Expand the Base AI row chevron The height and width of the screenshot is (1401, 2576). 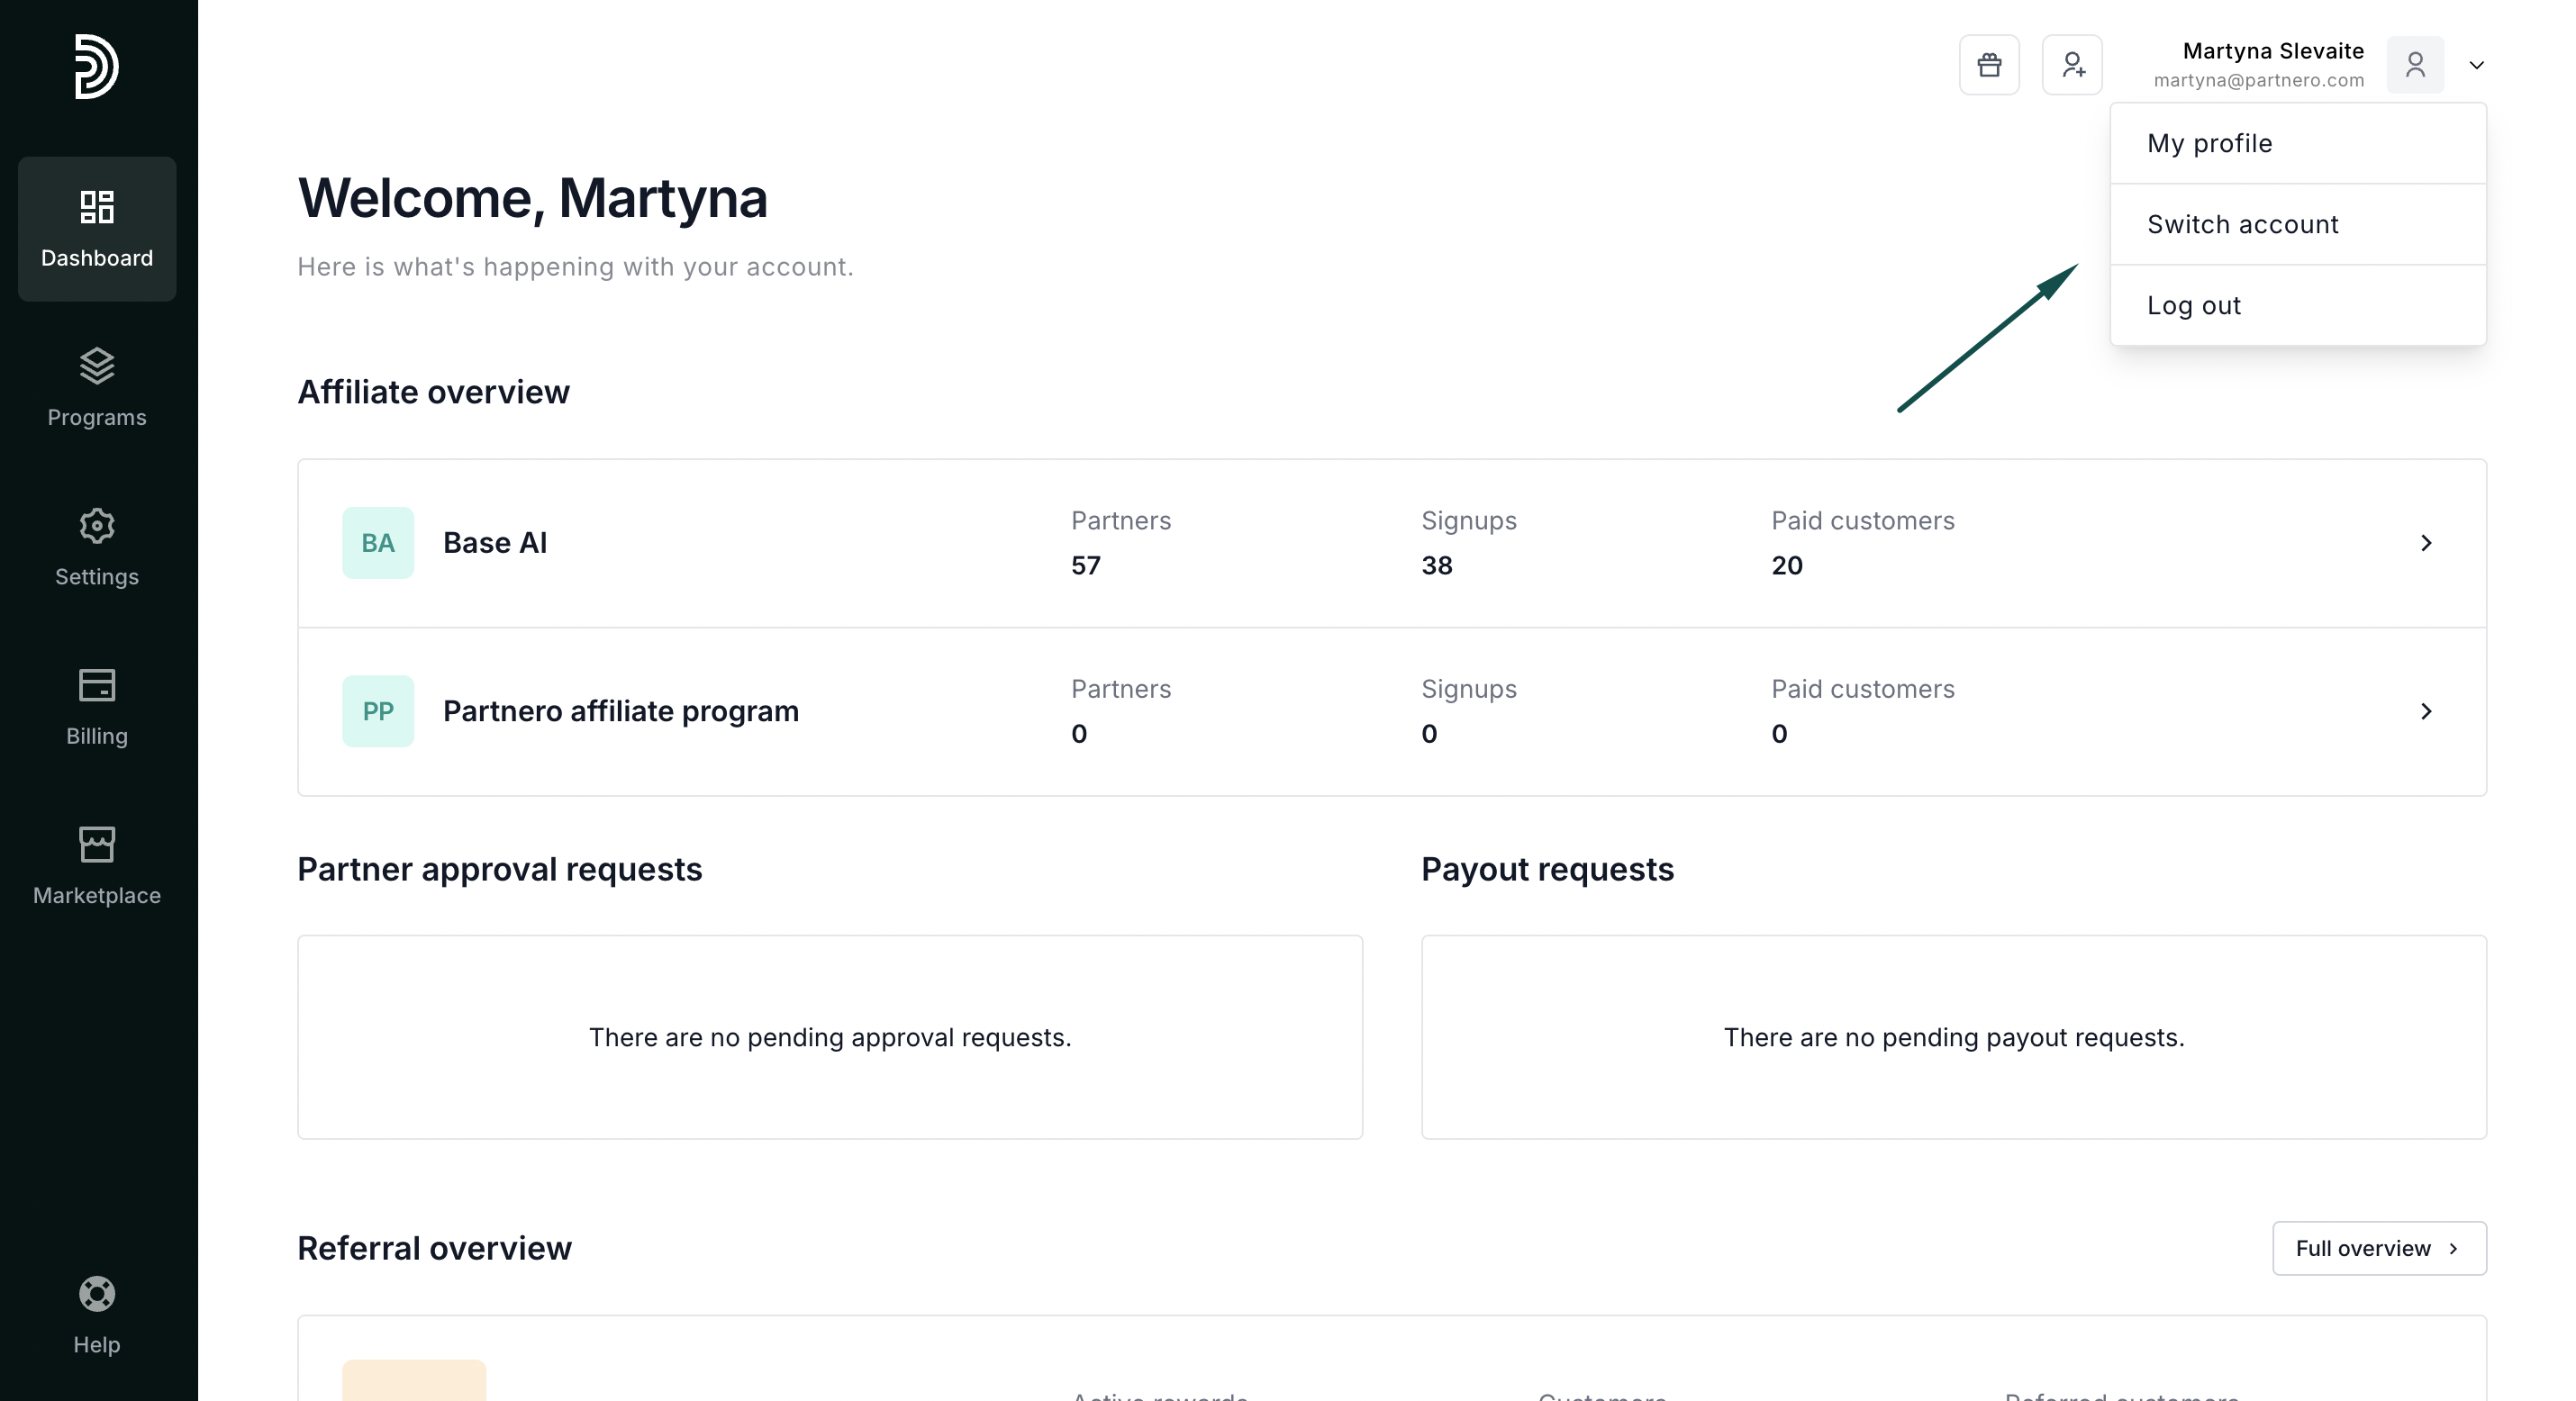pos(2426,543)
